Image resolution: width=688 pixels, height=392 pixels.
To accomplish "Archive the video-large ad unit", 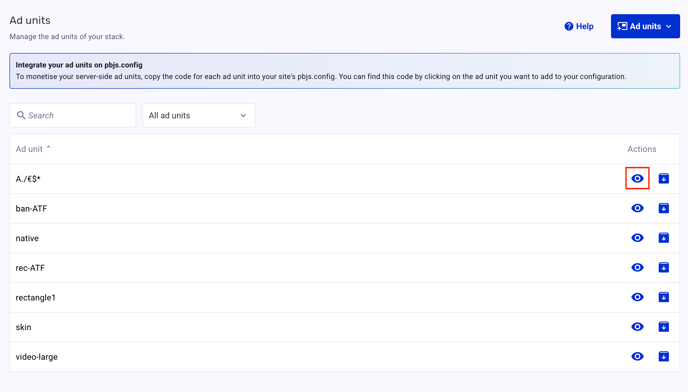I will click(x=663, y=356).
